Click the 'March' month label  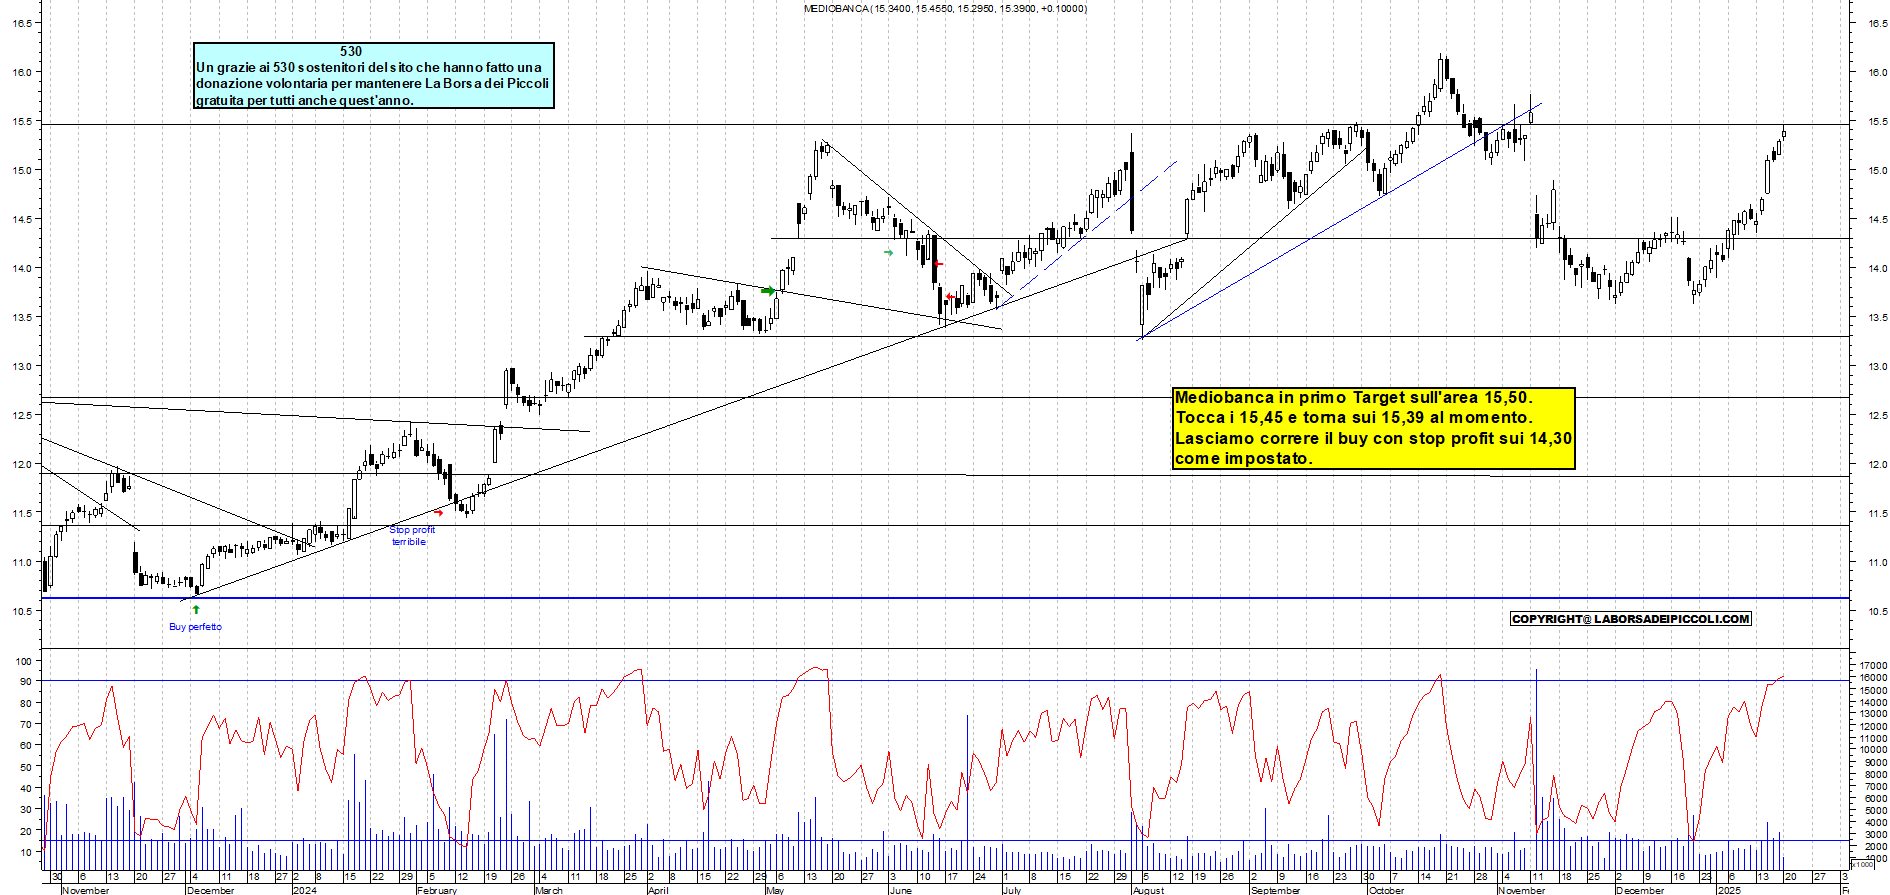point(549,890)
